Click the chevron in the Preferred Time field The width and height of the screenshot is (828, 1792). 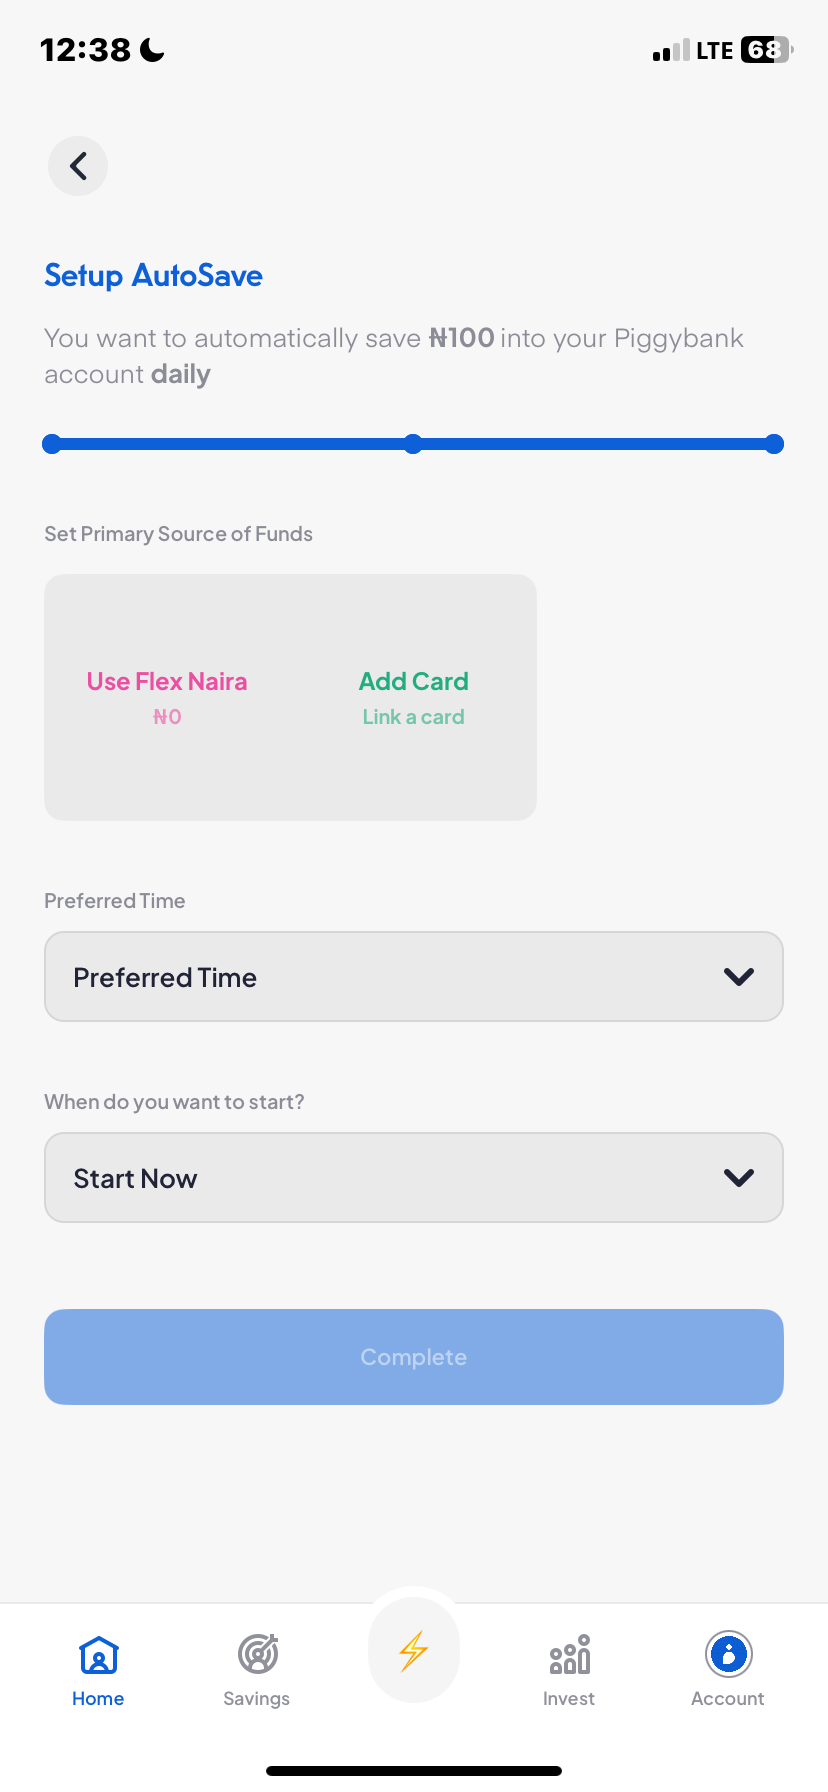(739, 977)
